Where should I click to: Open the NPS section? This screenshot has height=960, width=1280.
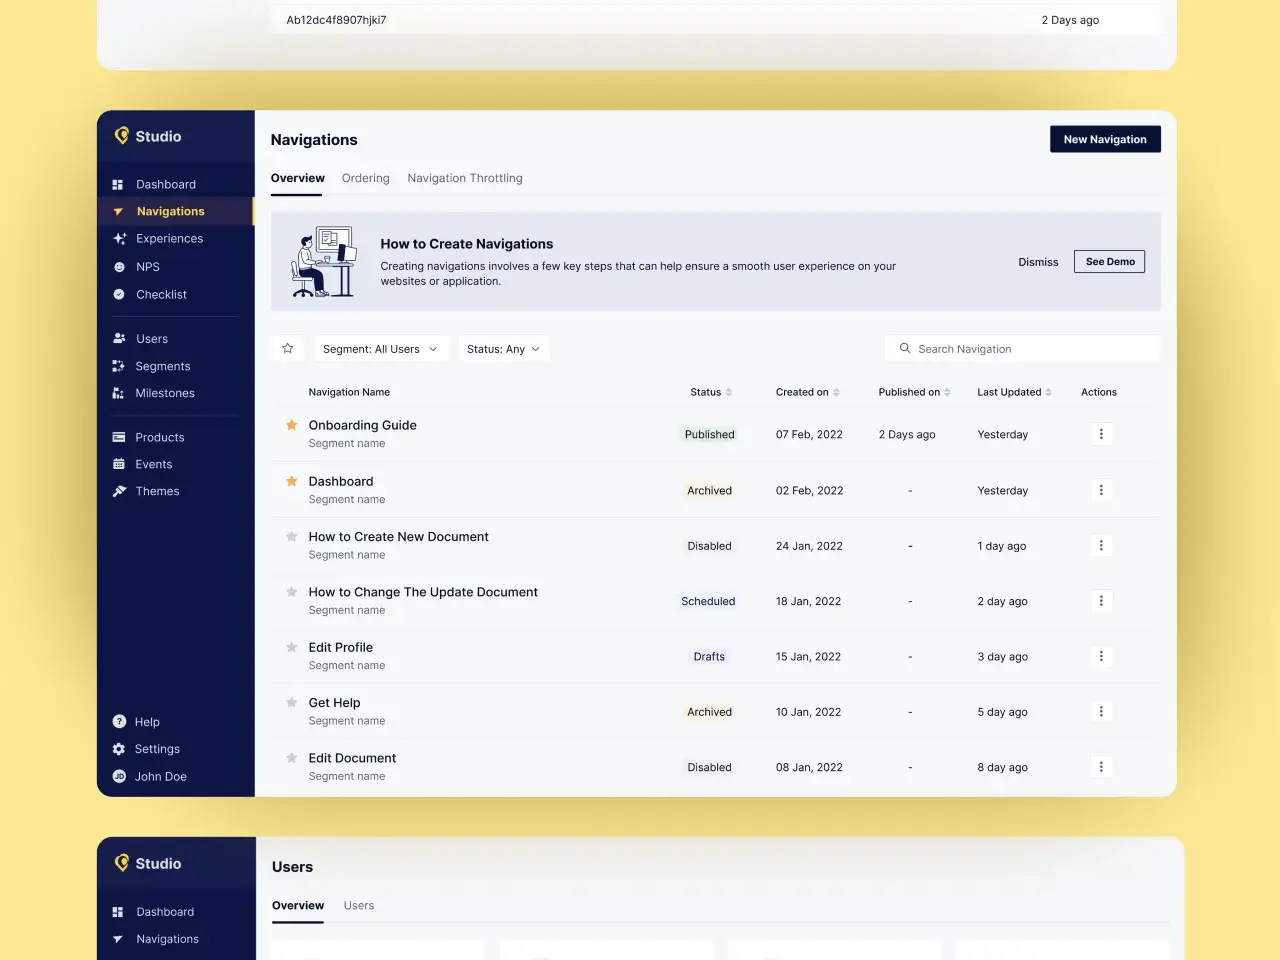[x=119, y=266]
